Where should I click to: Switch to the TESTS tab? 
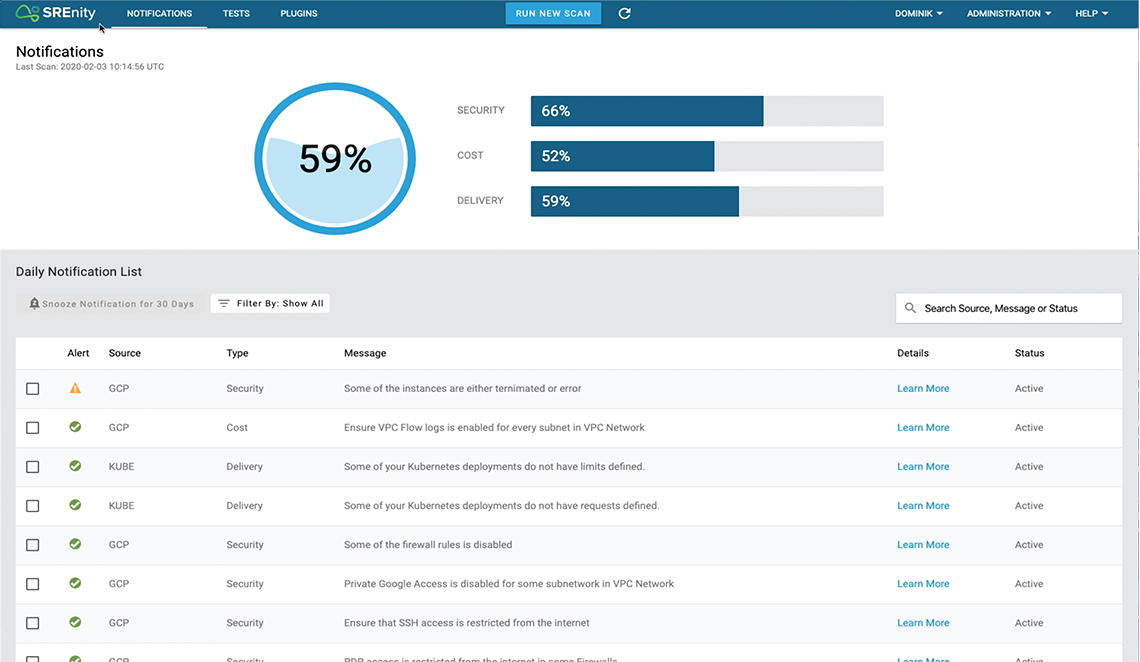pos(236,14)
